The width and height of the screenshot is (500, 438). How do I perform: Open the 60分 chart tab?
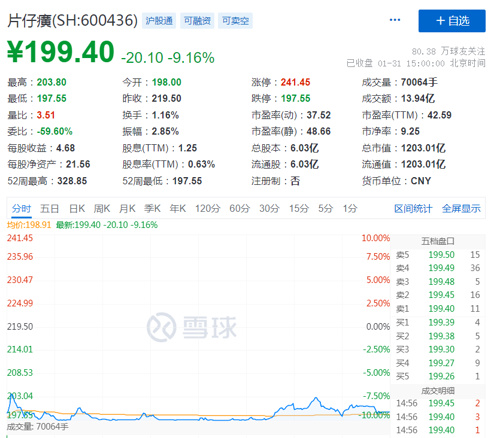(239, 209)
